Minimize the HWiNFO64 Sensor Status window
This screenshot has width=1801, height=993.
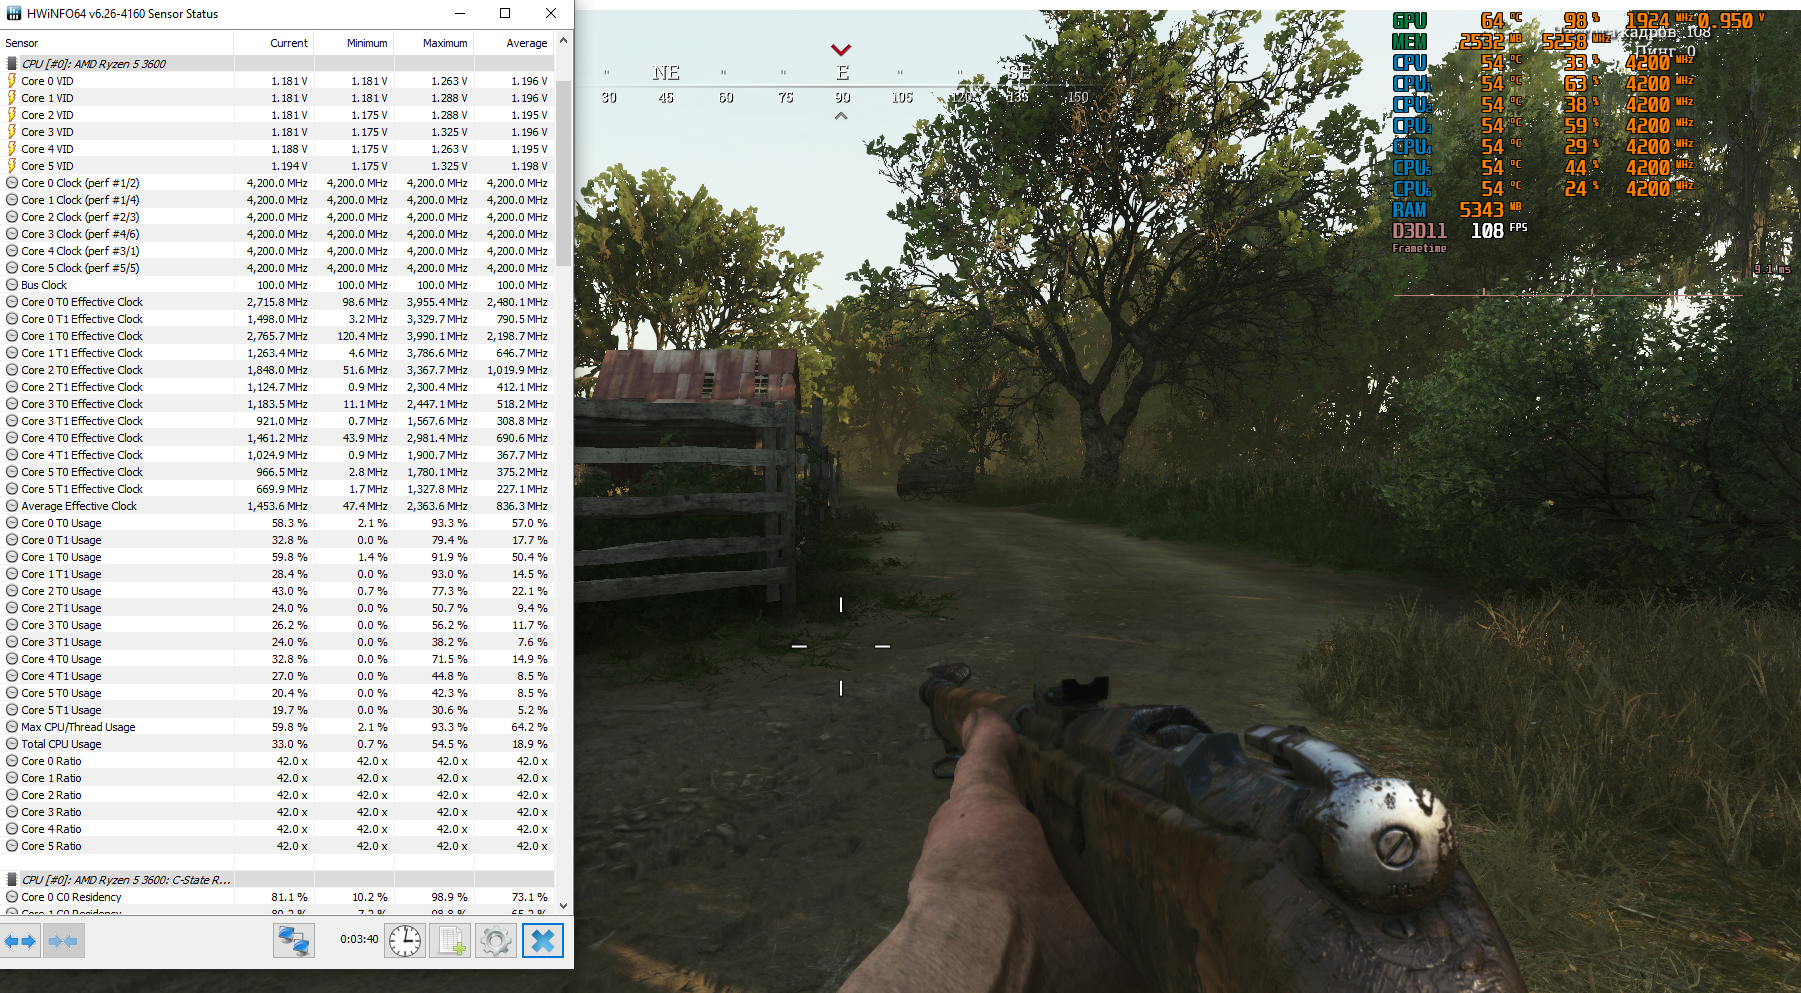(460, 14)
